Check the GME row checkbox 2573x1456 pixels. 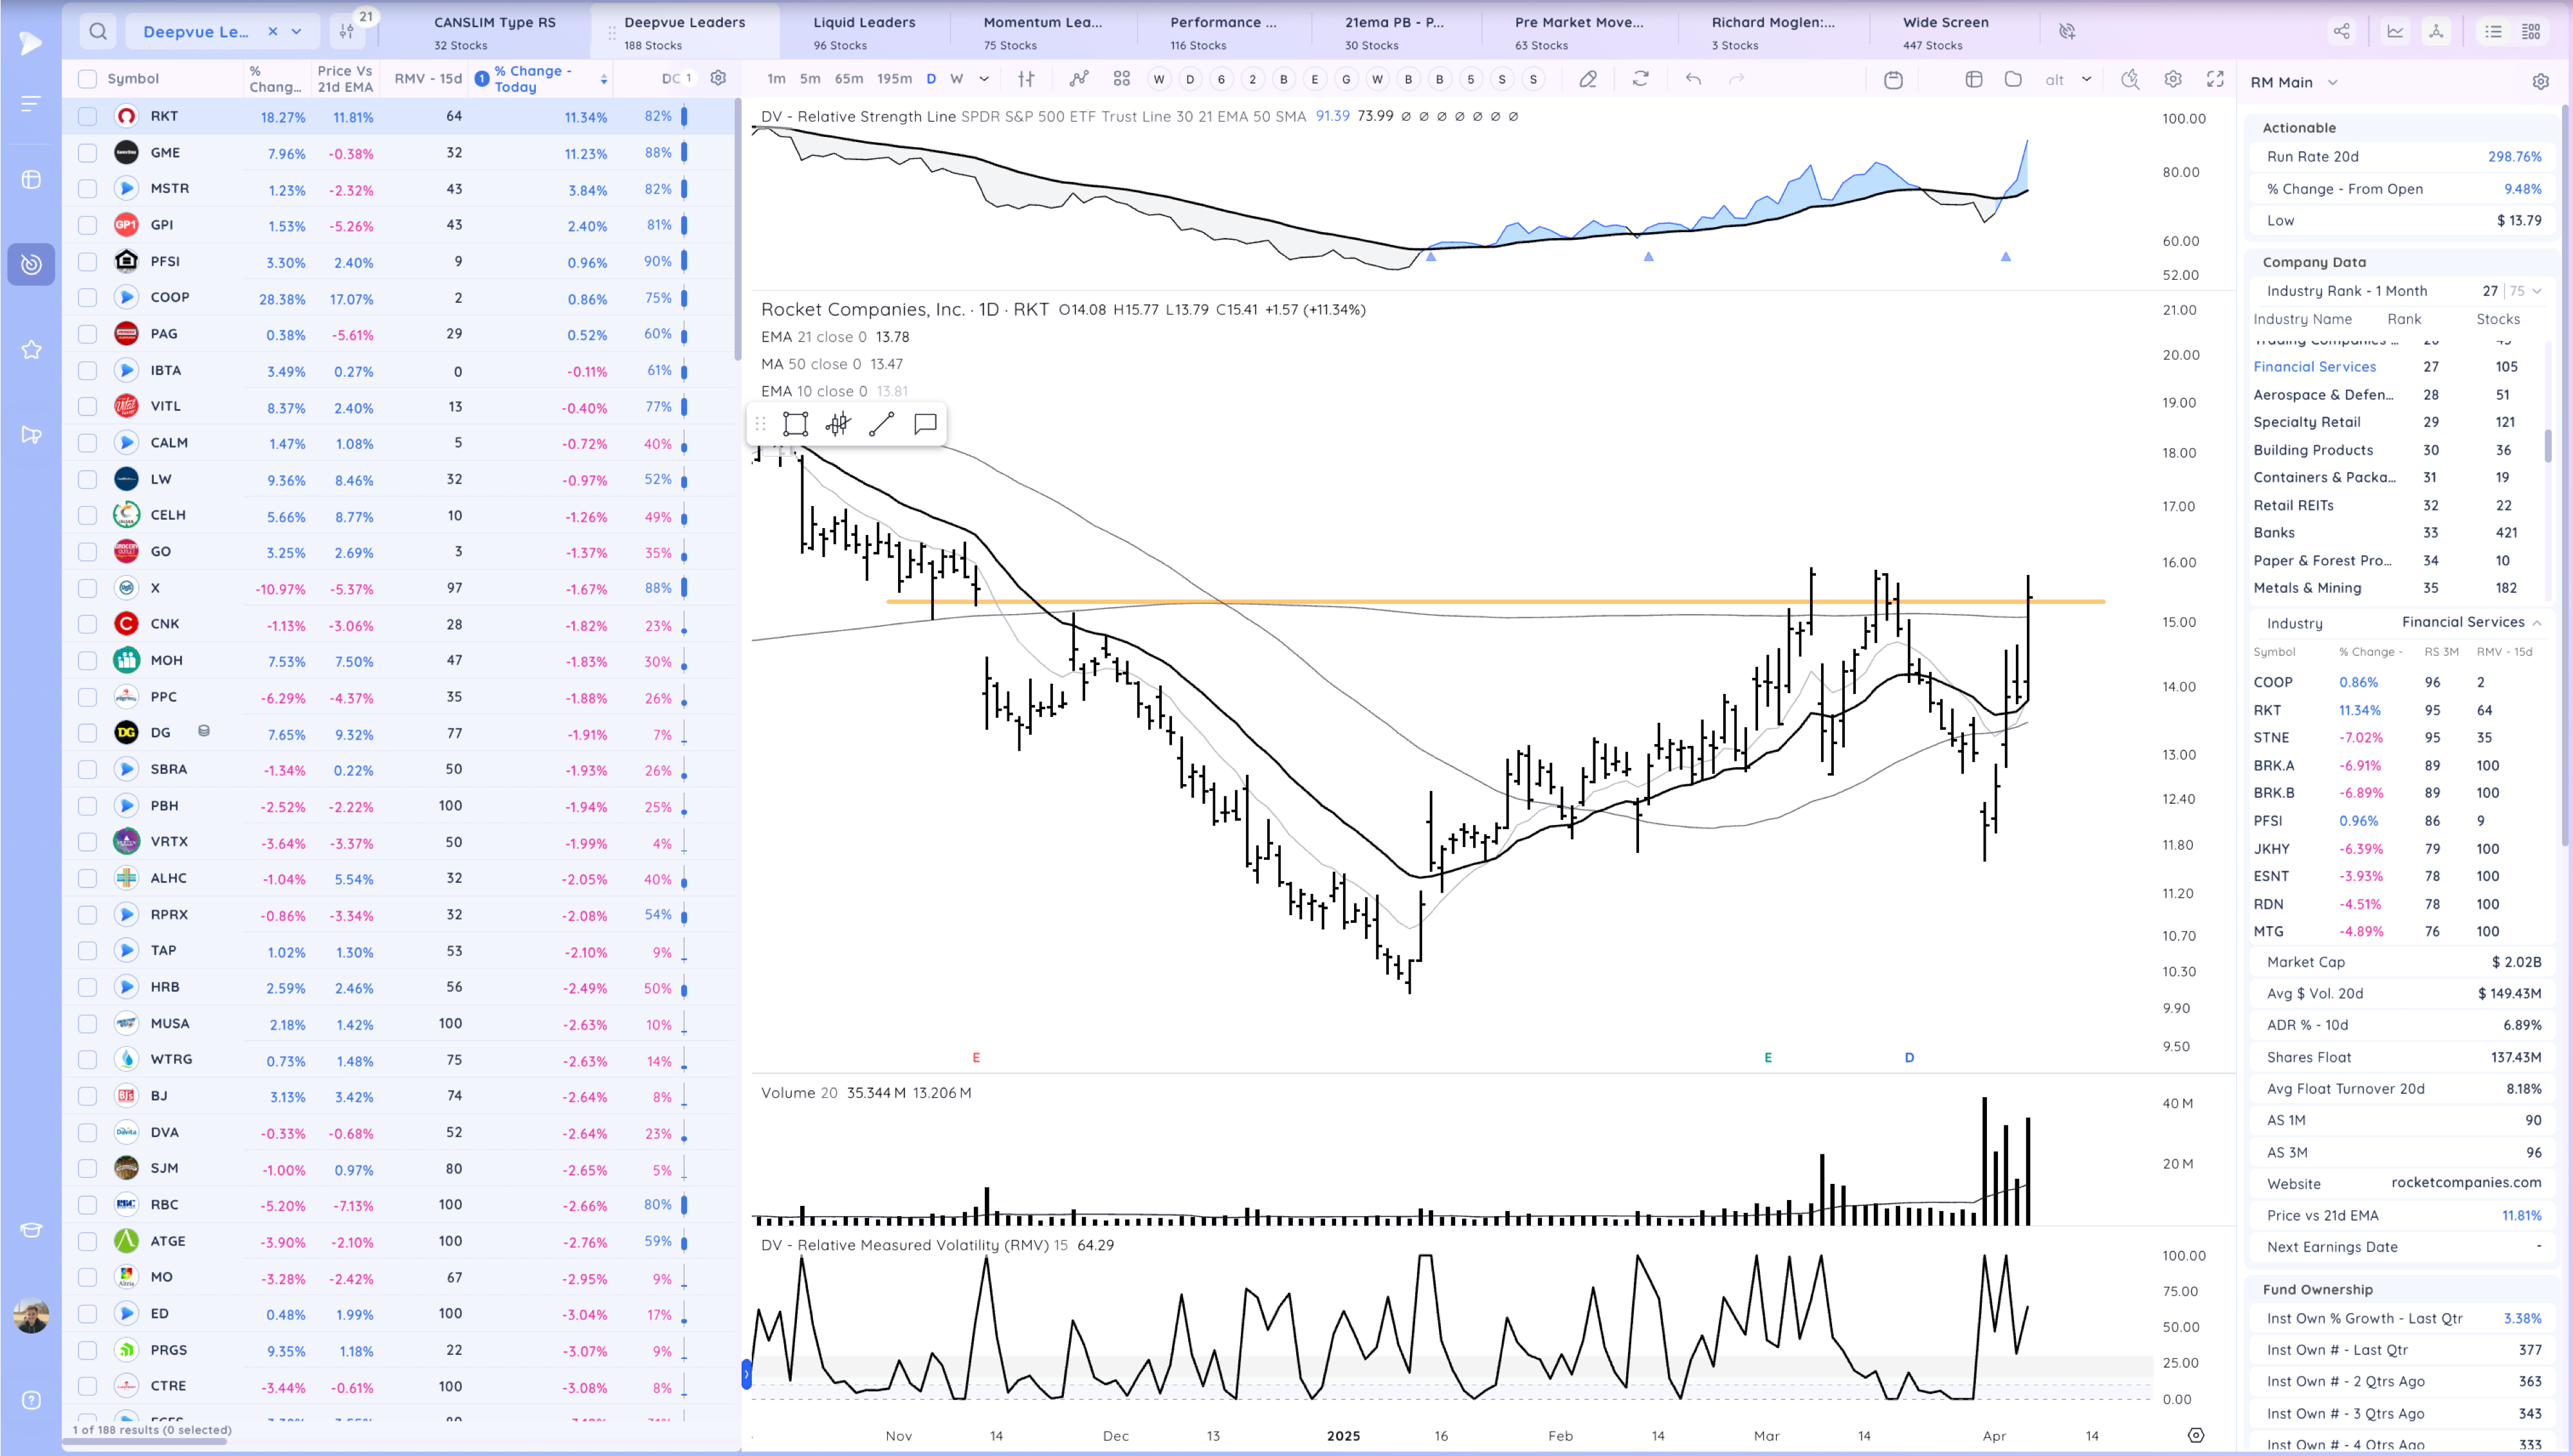point(88,153)
